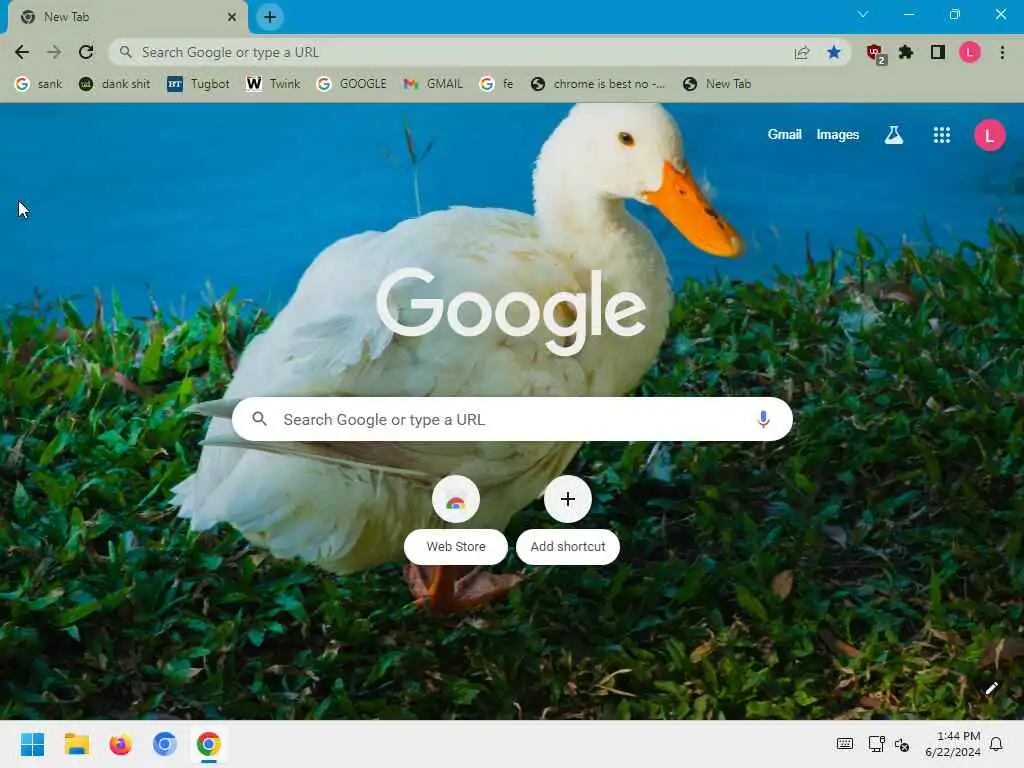Viewport: 1024px width, 768px height.
Task: Reload the current page
Action: [86, 52]
